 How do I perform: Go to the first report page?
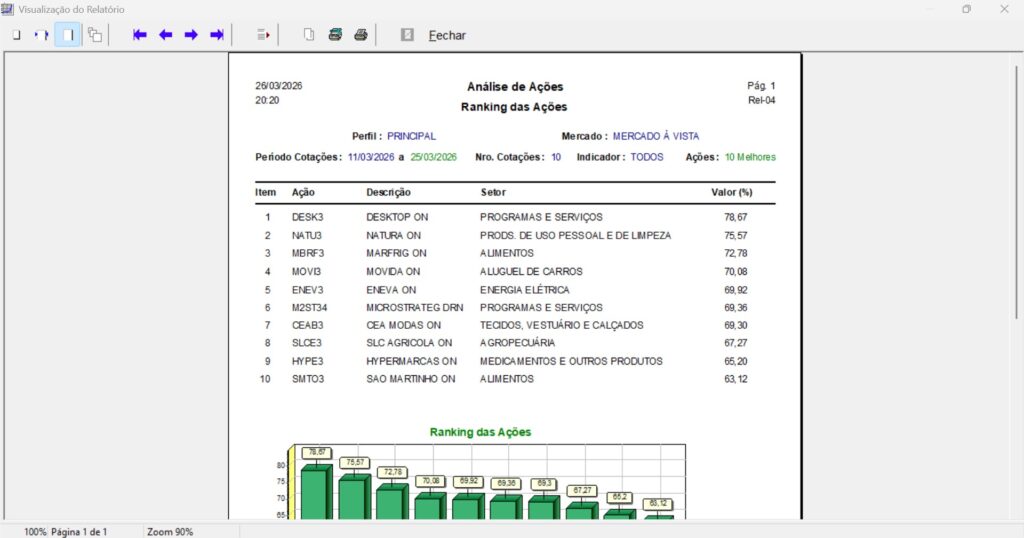click(140, 35)
